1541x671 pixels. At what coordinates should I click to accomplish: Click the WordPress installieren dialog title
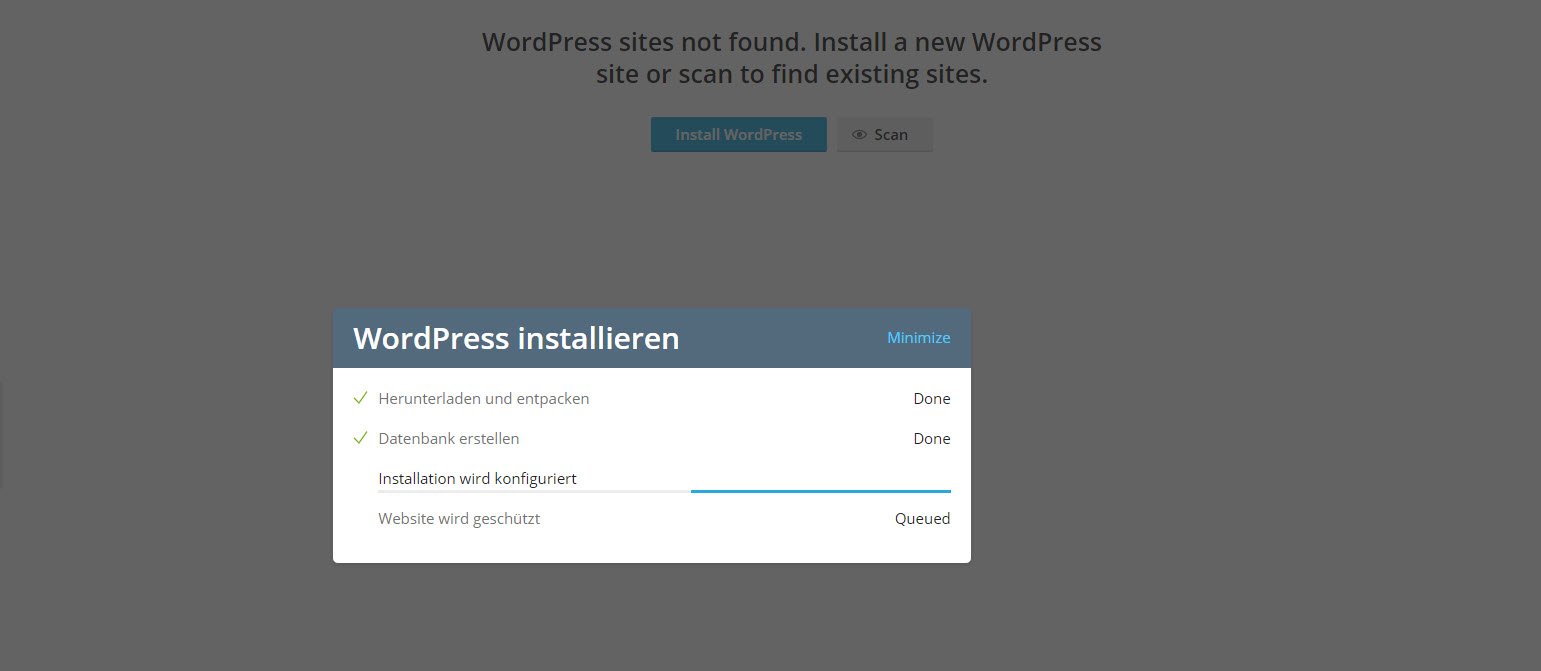point(516,338)
